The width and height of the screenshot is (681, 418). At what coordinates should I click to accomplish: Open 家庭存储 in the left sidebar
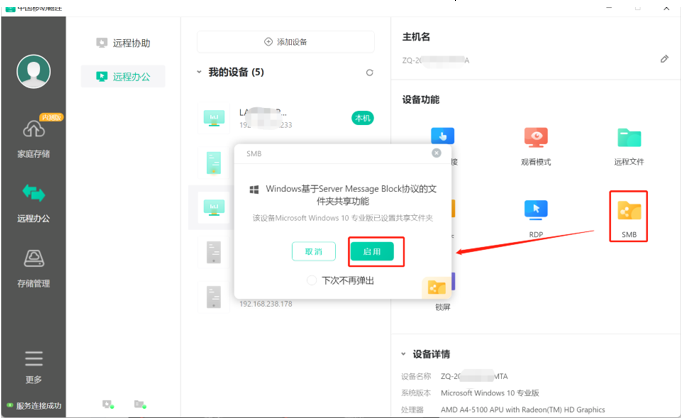click(33, 137)
